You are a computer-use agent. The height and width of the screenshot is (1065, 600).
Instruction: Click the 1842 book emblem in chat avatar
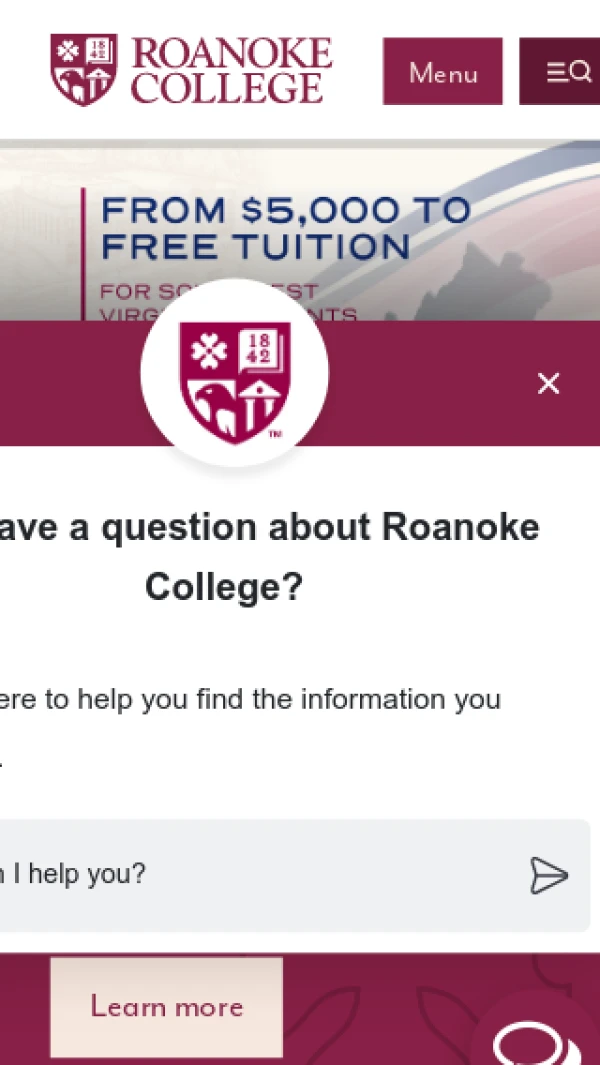pos(264,347)
